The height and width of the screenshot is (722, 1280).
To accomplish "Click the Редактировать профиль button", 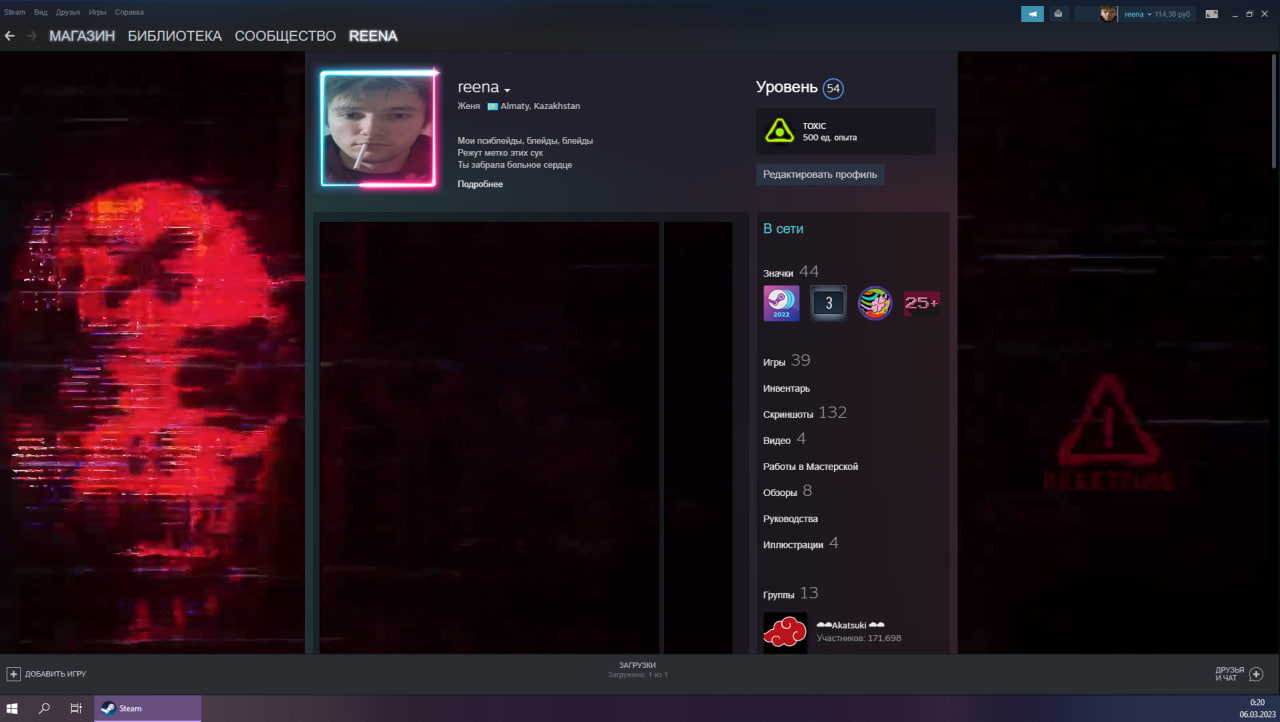I will (820, 174).
